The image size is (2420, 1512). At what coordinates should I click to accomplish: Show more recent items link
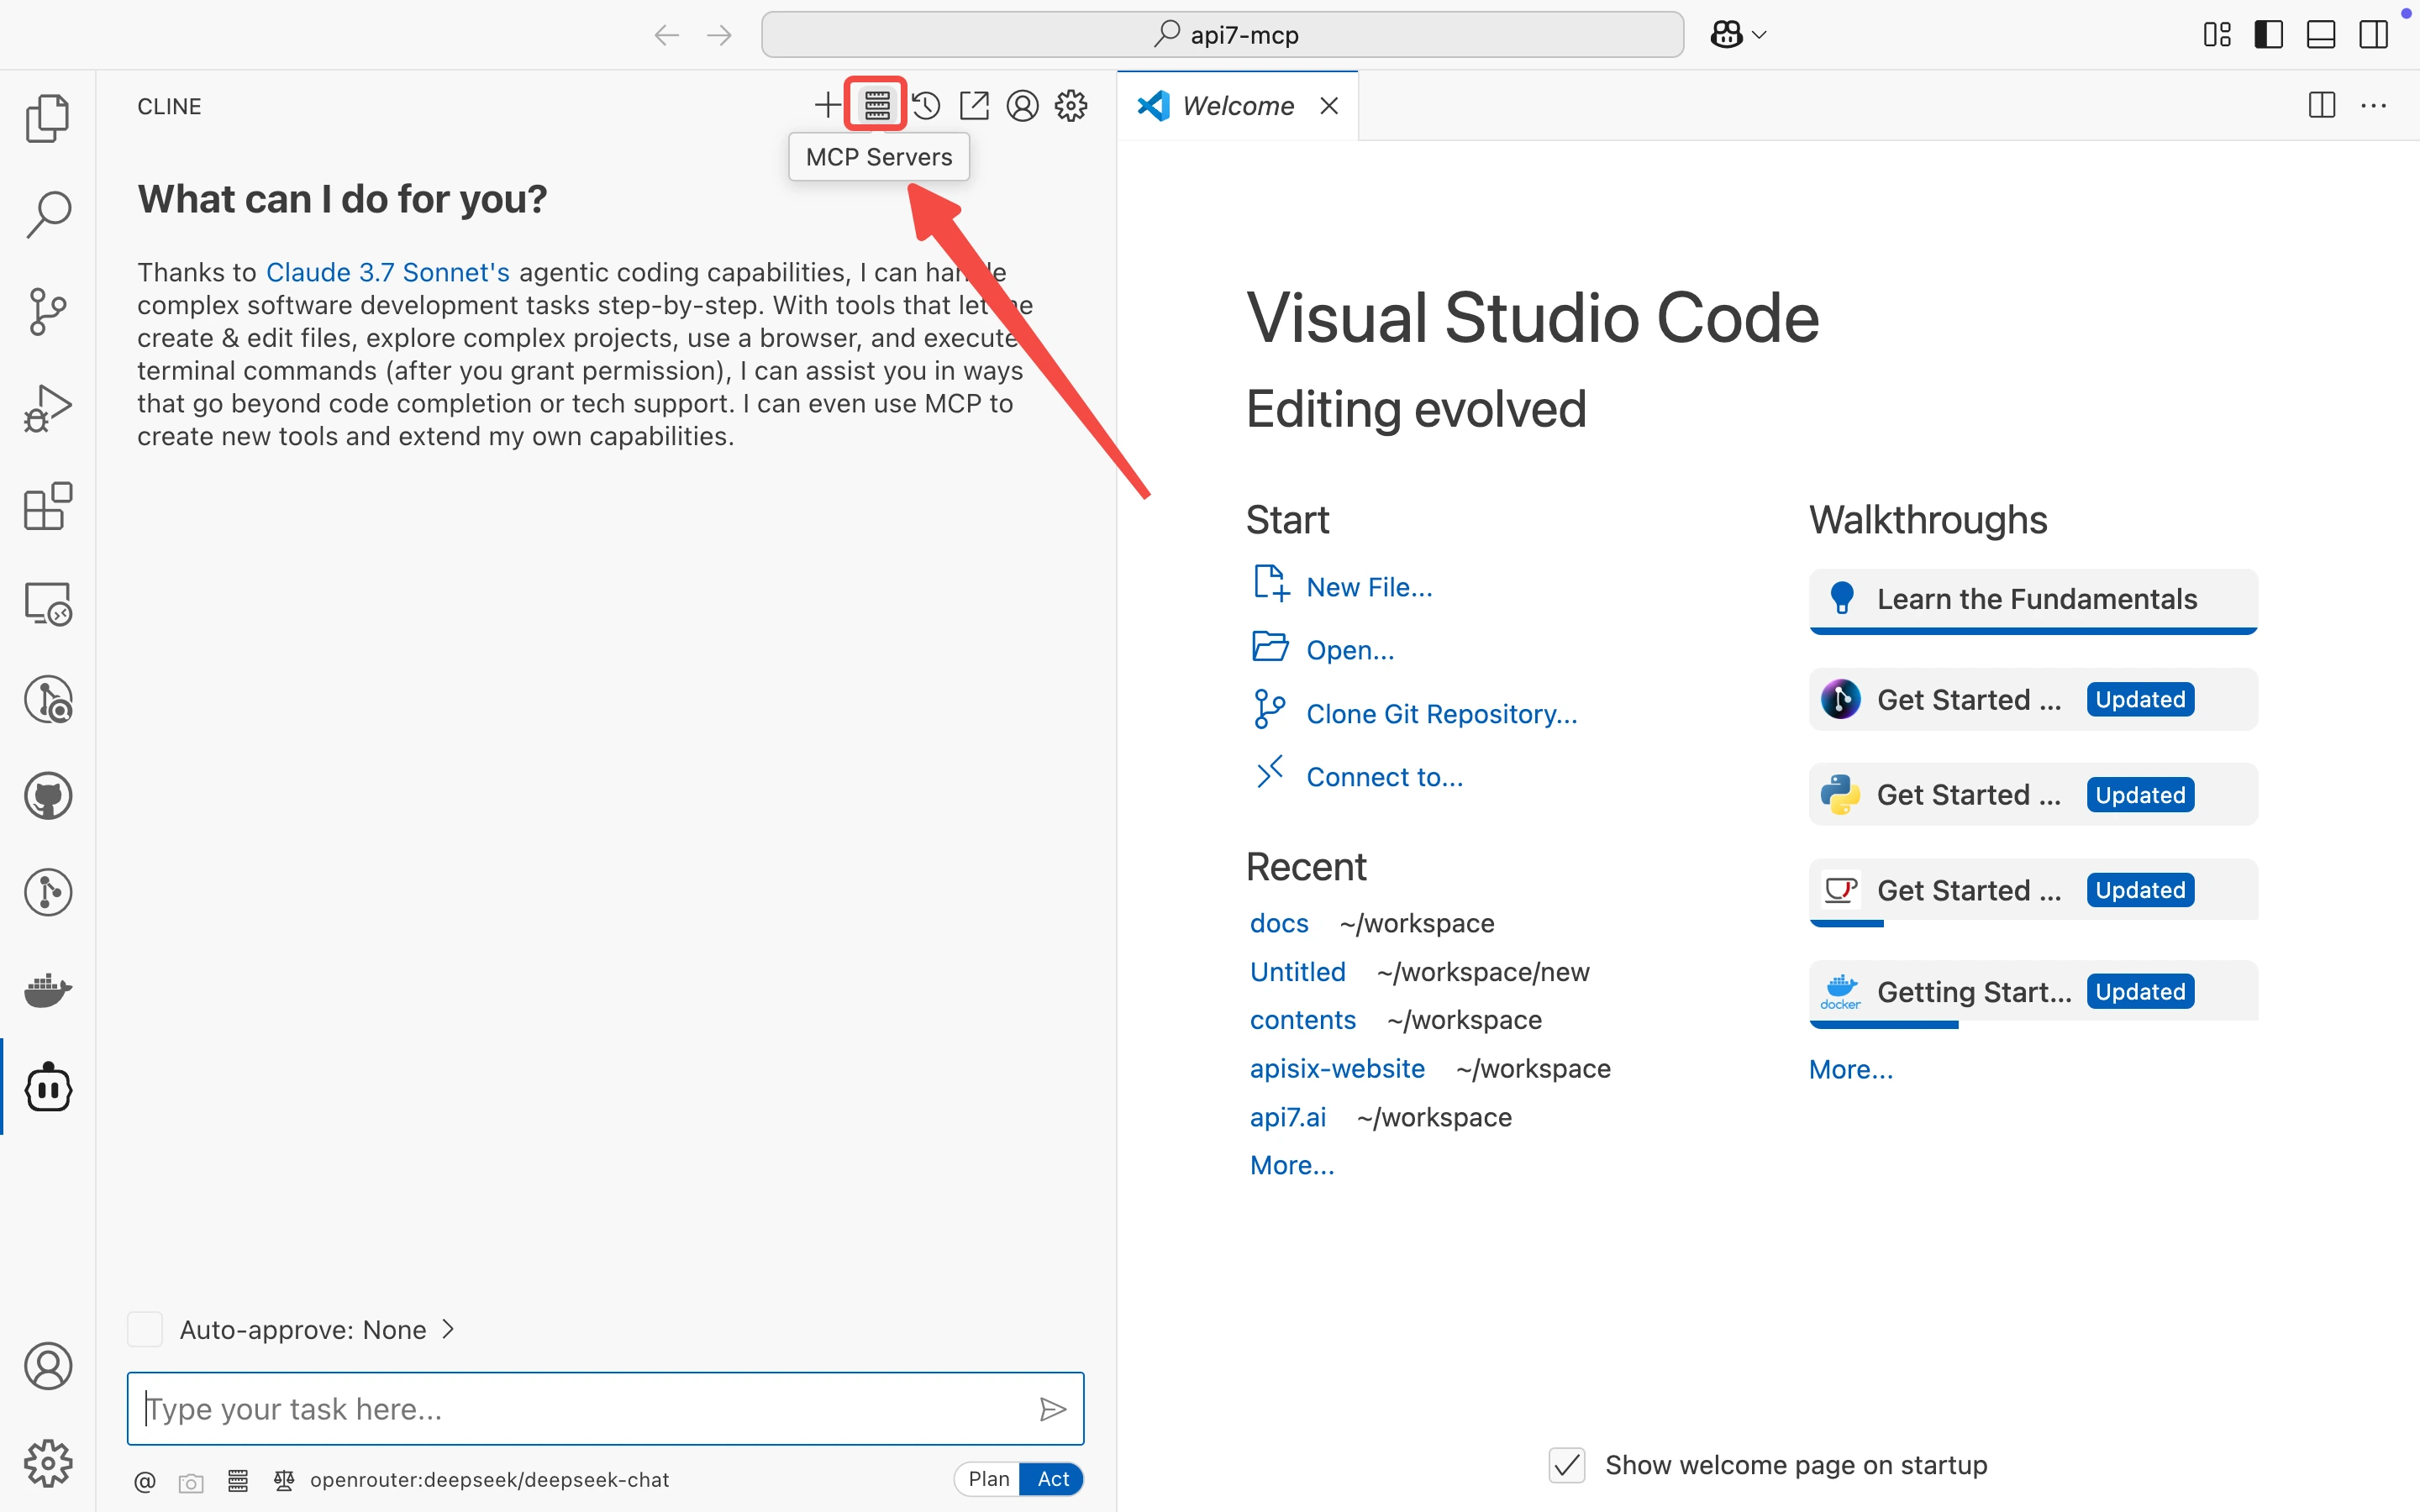(1292, 1165)
